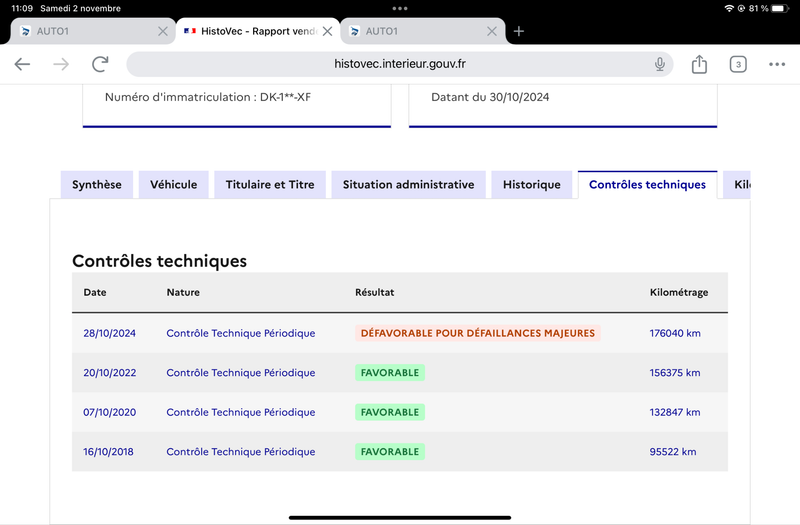Image resolution: width=800 pixels, height=525 pixels.
Task: Open the Historique tab
Action: 532,185
